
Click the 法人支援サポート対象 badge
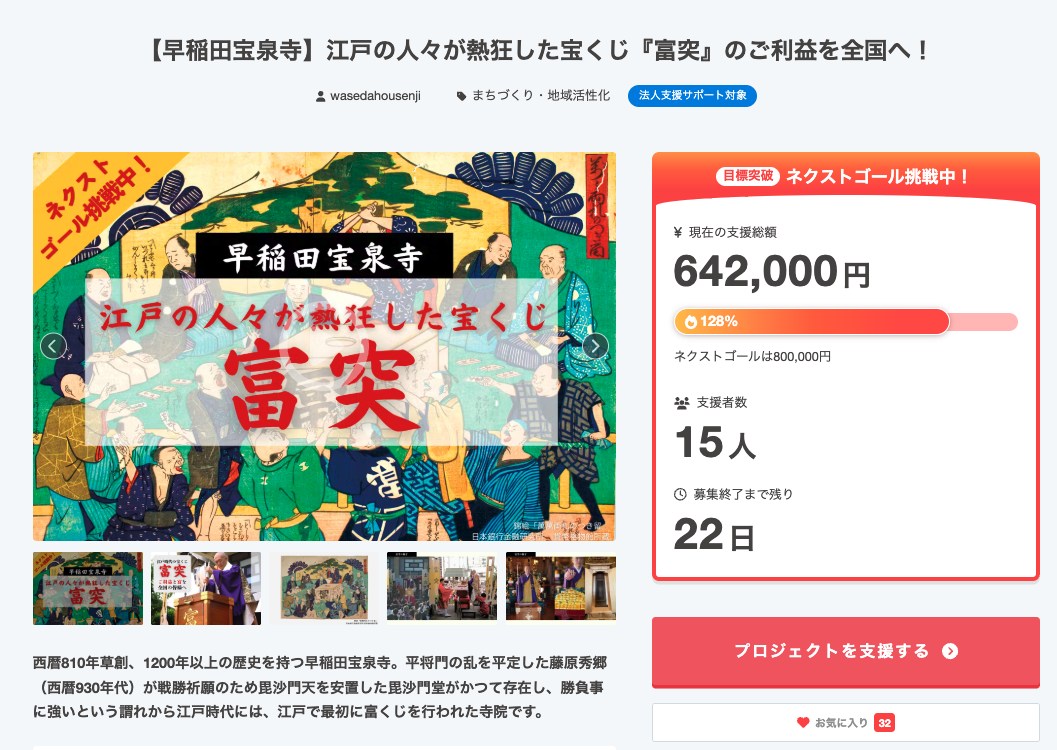(x=692, y=96)
